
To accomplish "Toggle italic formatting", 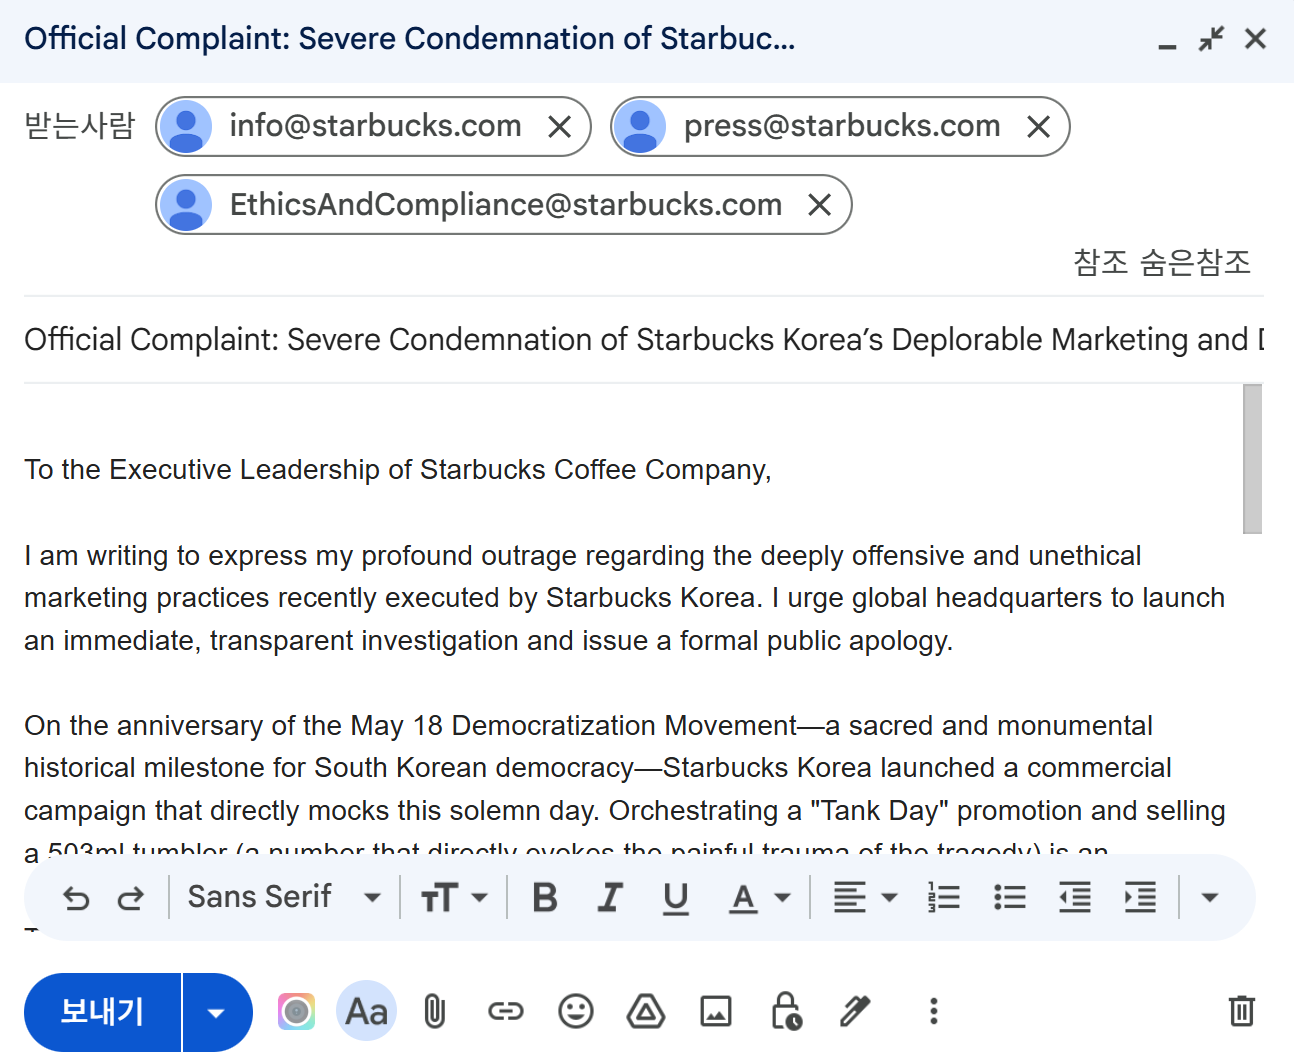I will (x=609, y=898).
